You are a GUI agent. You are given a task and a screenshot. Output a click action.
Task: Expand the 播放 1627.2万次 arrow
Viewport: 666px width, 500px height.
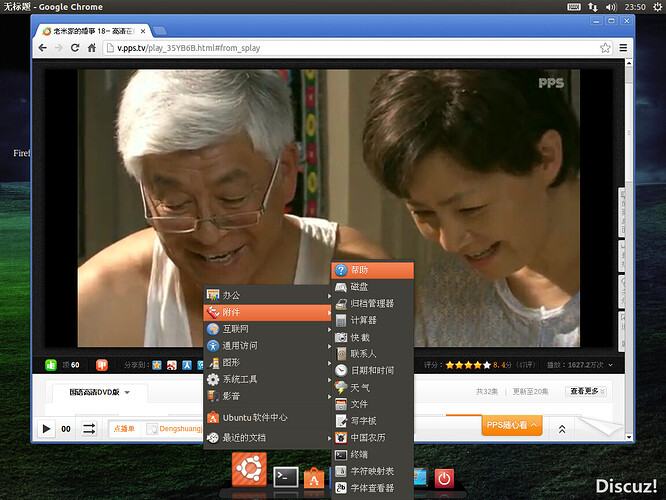pos(611,365)
